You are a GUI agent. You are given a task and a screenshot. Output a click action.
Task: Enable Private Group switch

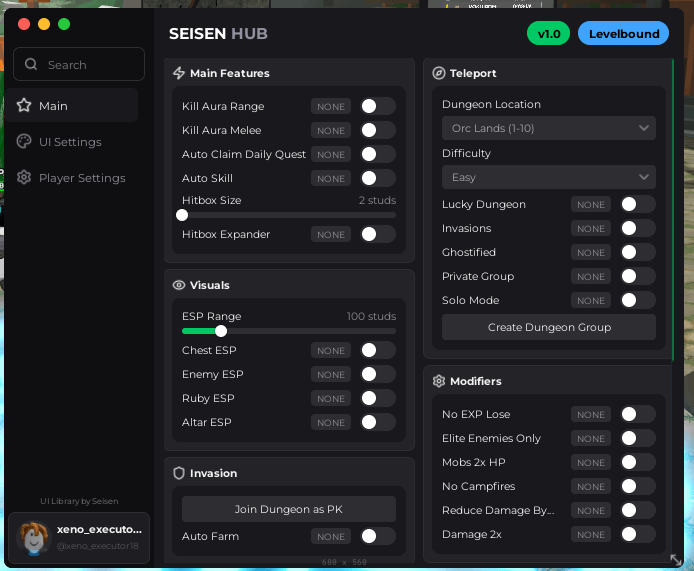(x=638, y=276)
